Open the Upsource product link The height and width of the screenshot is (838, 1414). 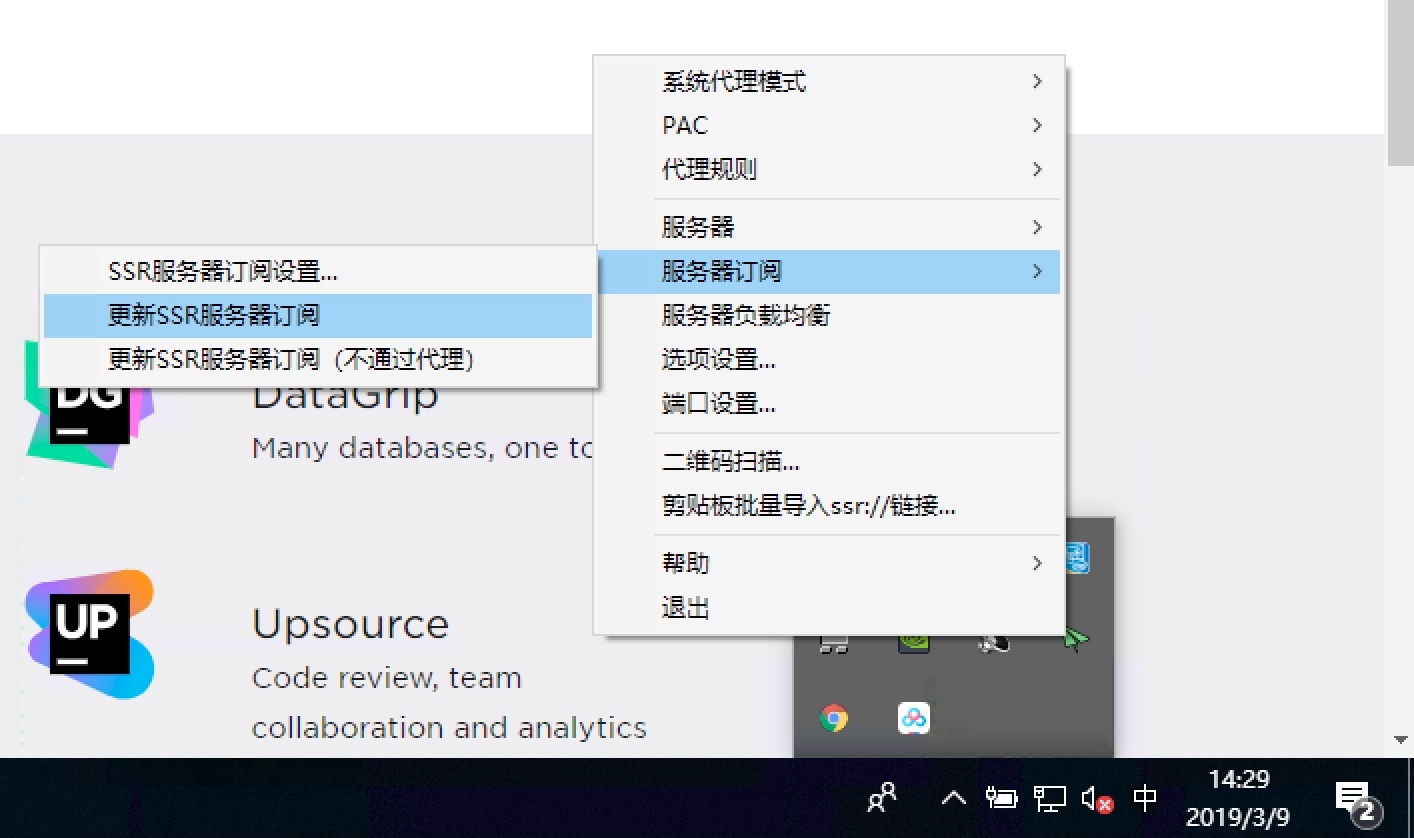[350, 624]
